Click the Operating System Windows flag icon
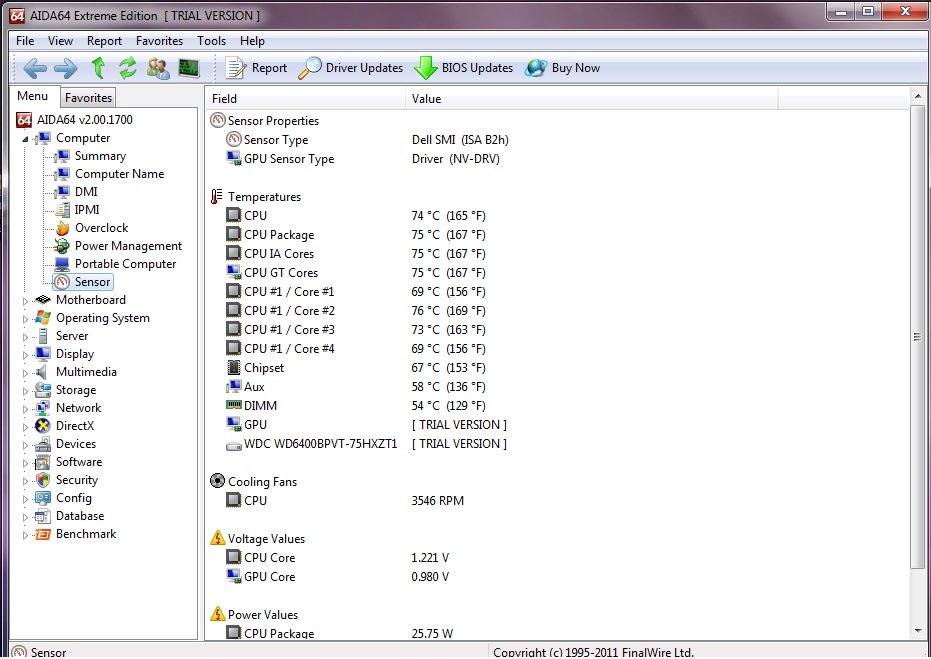The width and height of the screenshot is (931, 659). pyautogui.click(x=43, y=318)
